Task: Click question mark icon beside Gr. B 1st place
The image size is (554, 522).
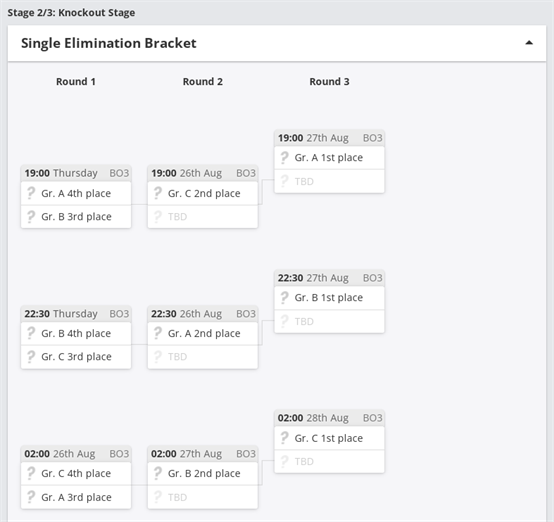Action: 284,298
